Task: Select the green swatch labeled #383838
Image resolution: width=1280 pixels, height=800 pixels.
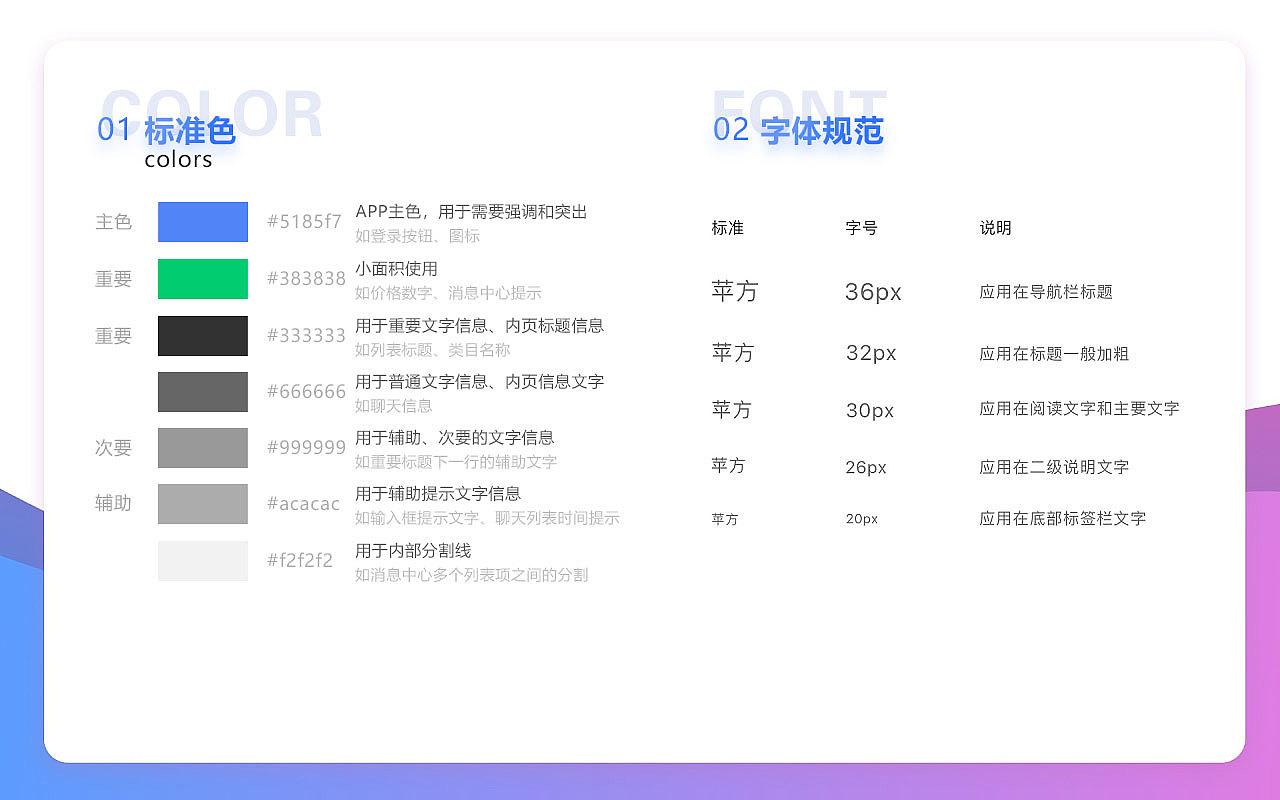Action: (x=203, y=279)
